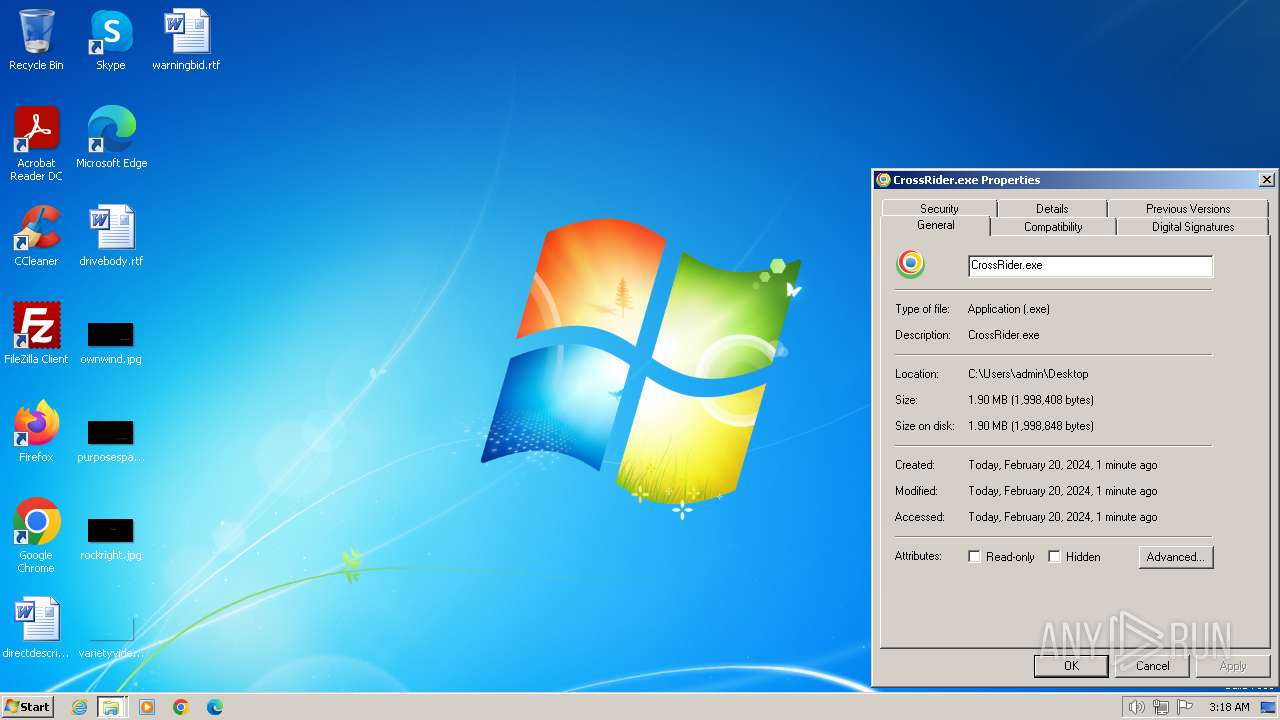1280x720 pixels.
Task: Click the volume speaker tray icon
Action: (1136, 707)
